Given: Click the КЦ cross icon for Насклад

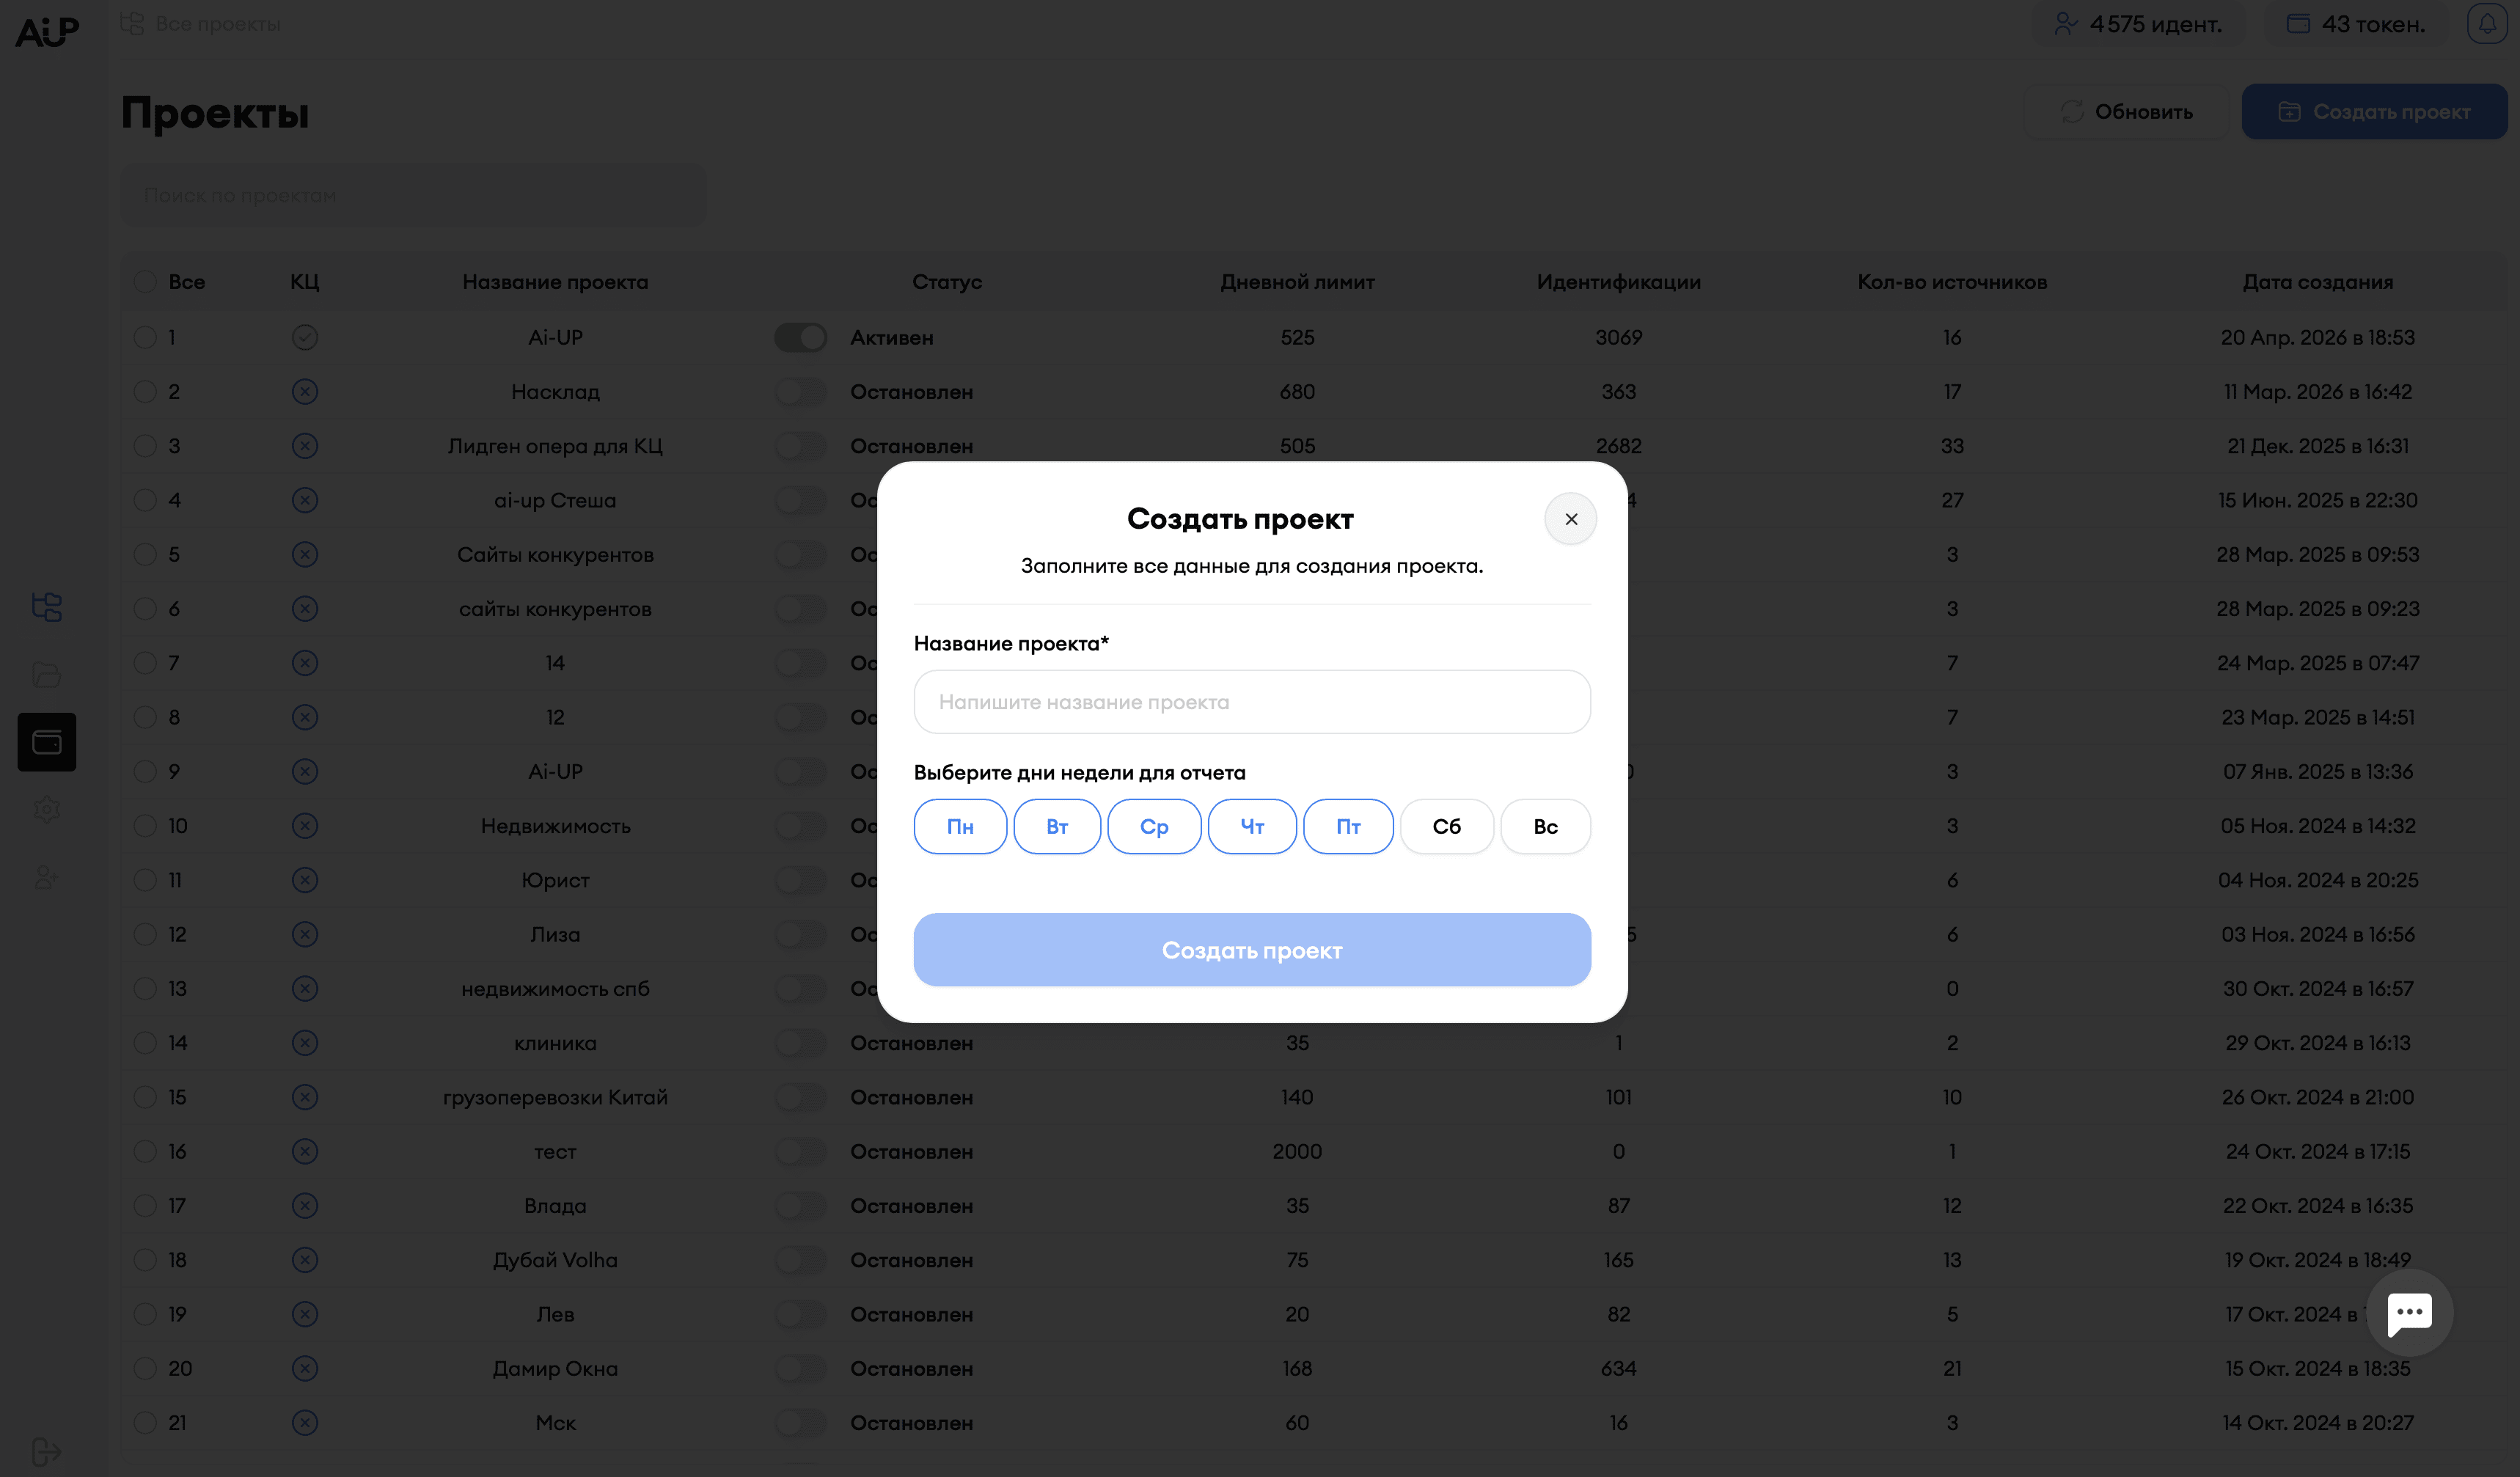Looking at the screenshot, I should click(x=305, y=391).
